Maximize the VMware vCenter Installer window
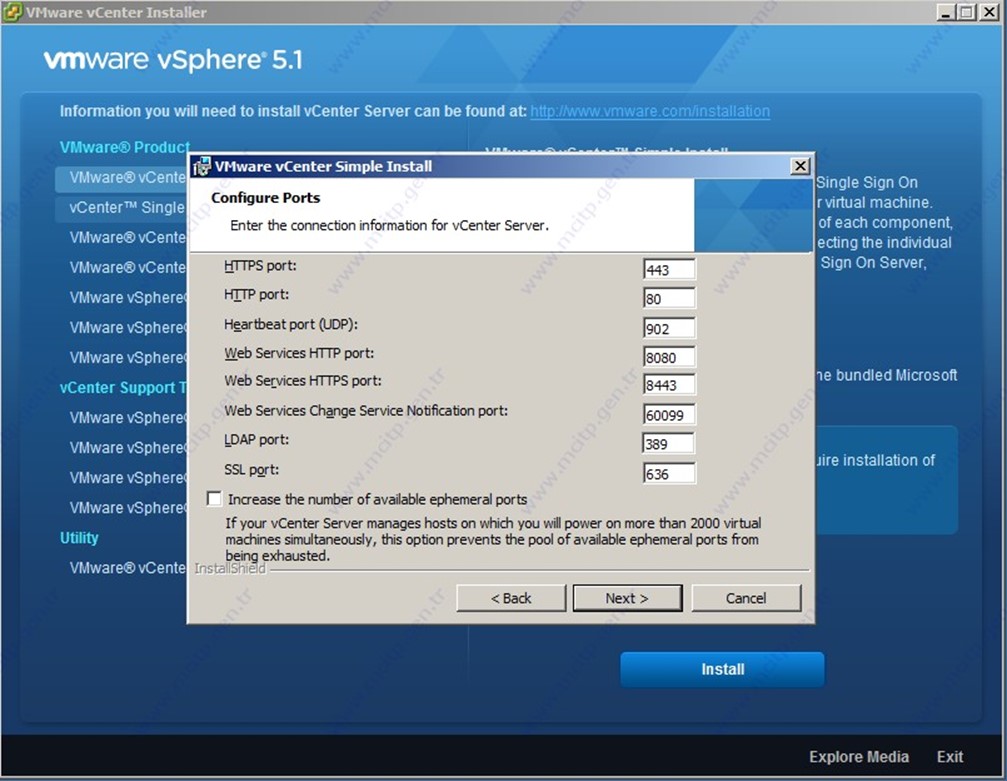The image size is (1007, 781). click(965, 12)
